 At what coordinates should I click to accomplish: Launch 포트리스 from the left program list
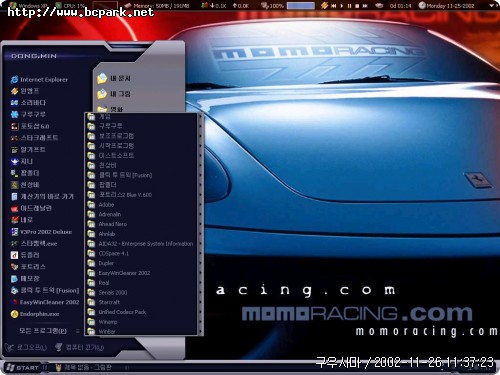28,267
